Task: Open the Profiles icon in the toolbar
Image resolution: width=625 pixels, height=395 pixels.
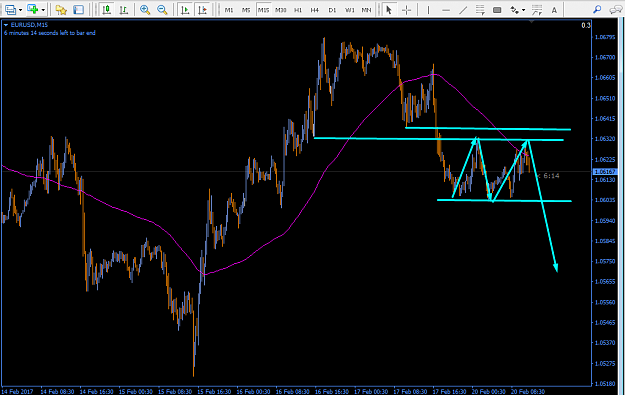Action: pos(10,10)
